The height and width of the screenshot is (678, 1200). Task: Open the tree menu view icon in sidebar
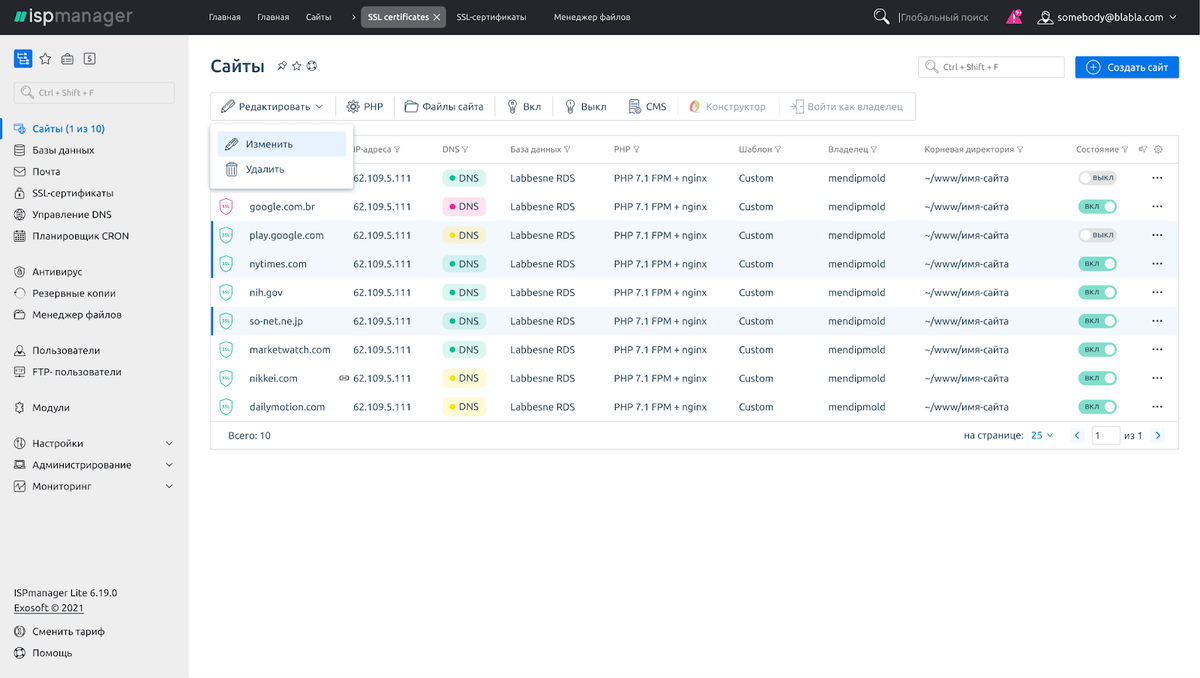click(23, 59)
